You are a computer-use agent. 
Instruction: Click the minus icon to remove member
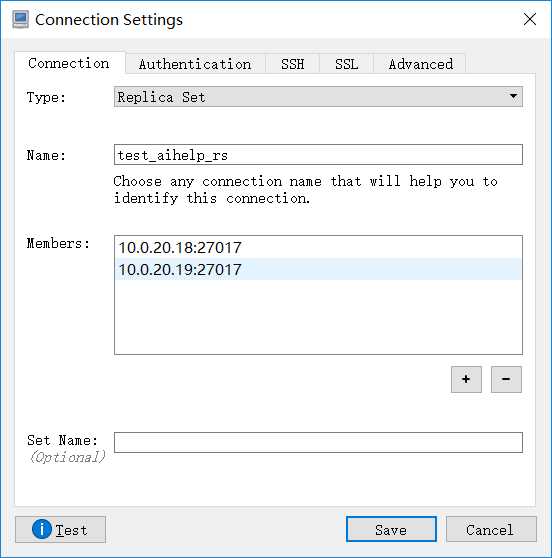tap(506, 379)
